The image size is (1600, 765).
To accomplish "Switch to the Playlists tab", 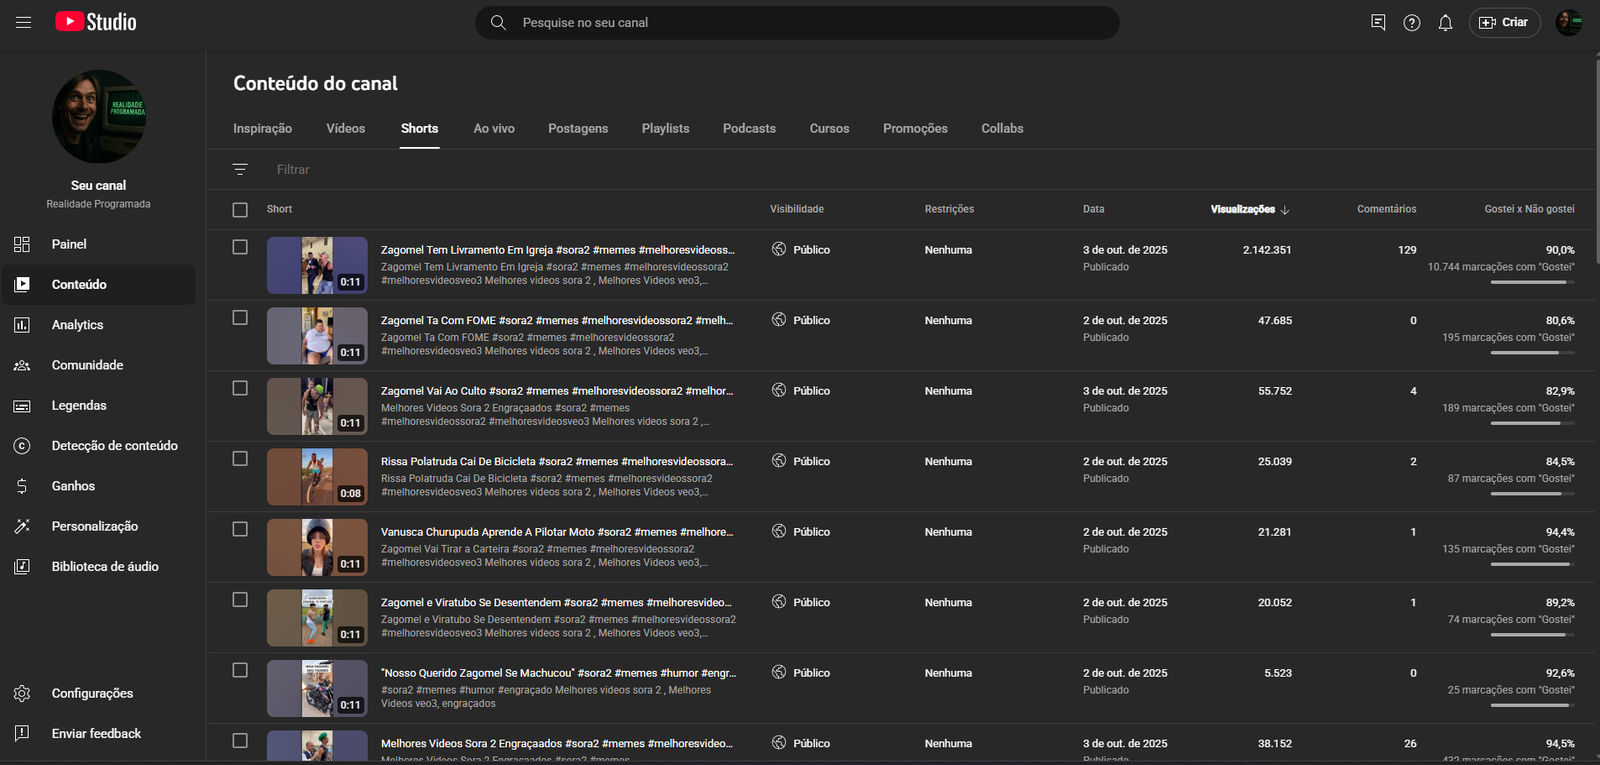I will 665,129.
